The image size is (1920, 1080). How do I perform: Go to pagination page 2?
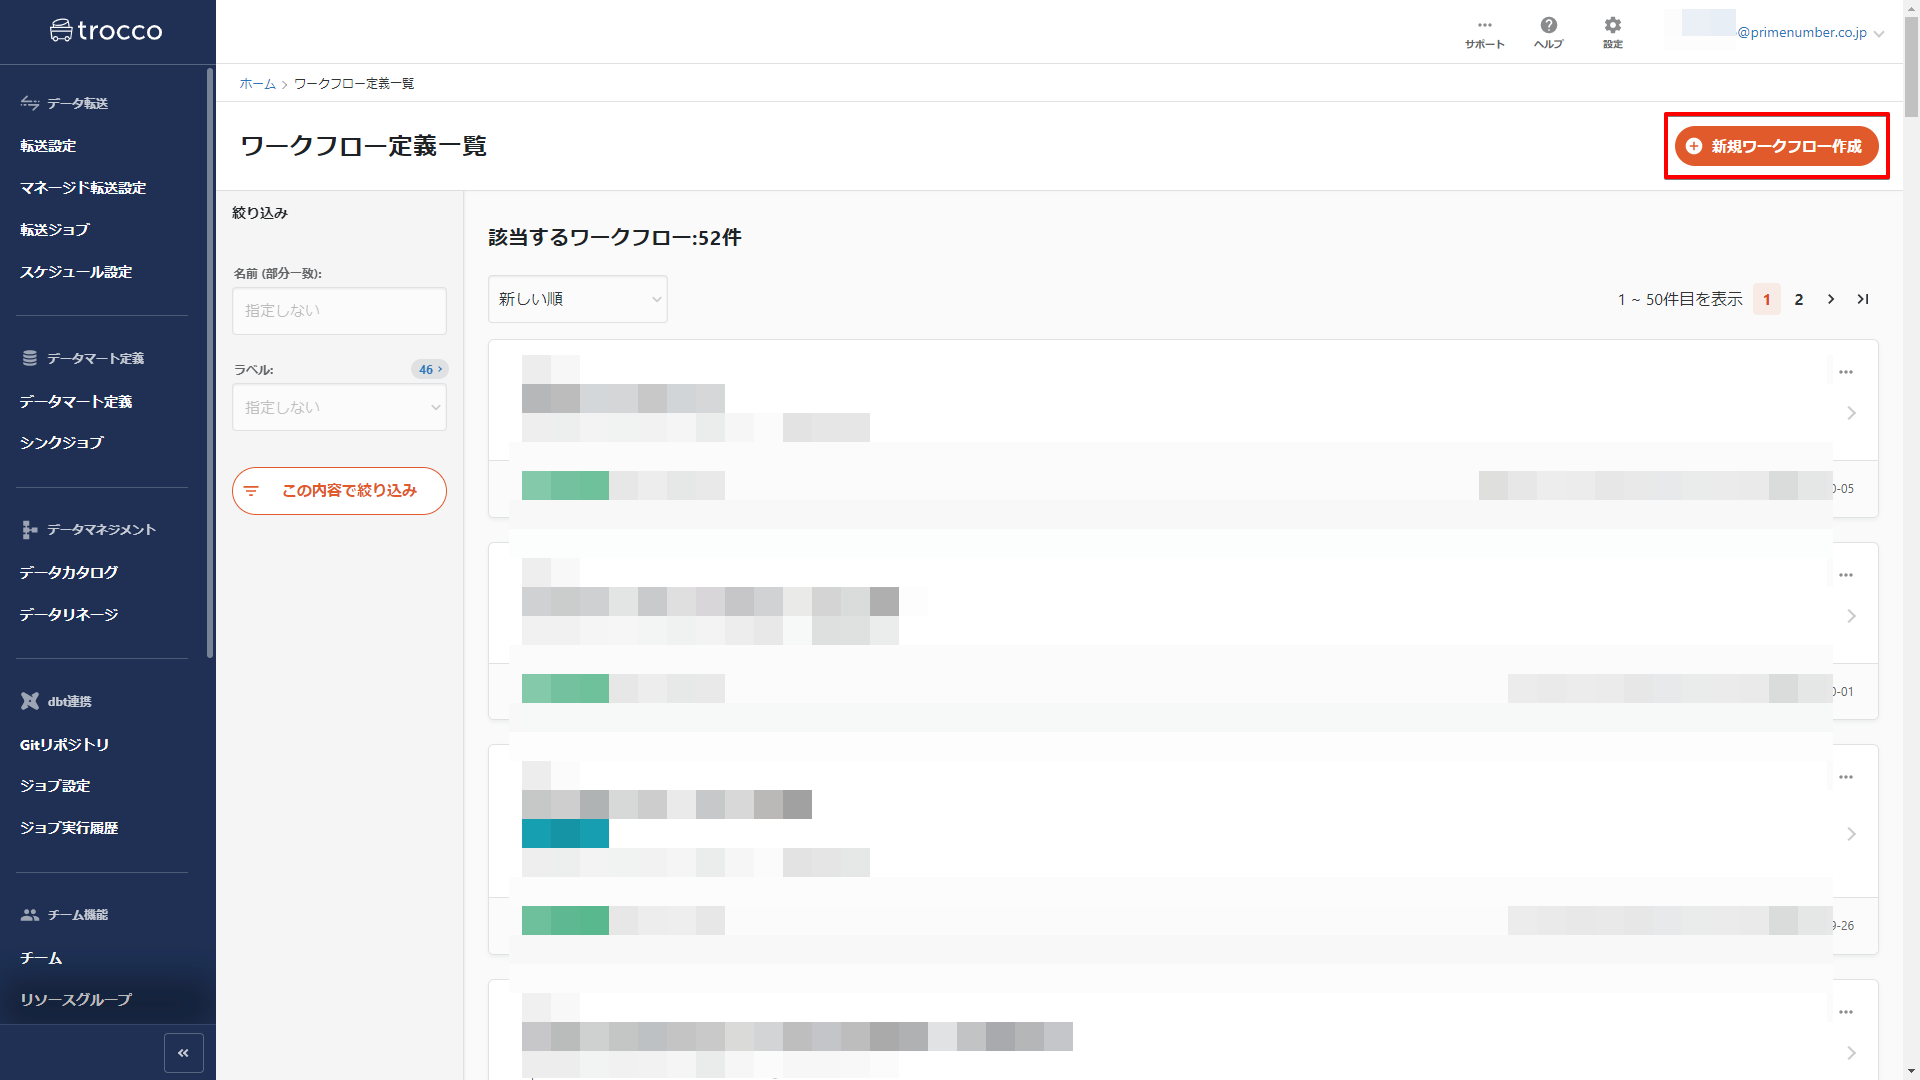pyautogui.click(x=1798, y=299)
